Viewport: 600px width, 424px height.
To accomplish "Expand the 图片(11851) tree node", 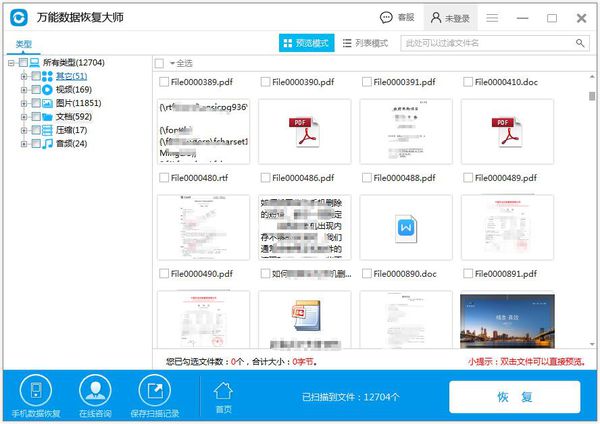I will 24,103.
